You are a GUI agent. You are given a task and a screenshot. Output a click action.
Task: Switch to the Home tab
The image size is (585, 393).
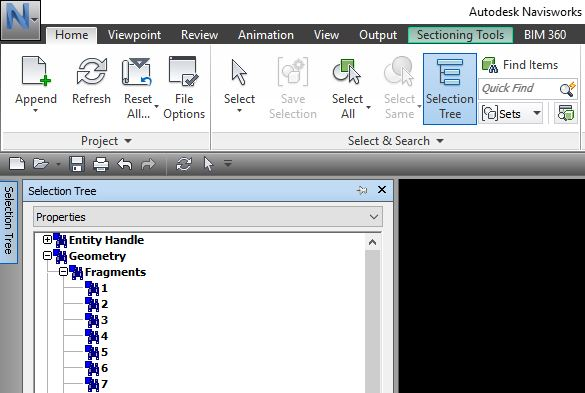72,35
